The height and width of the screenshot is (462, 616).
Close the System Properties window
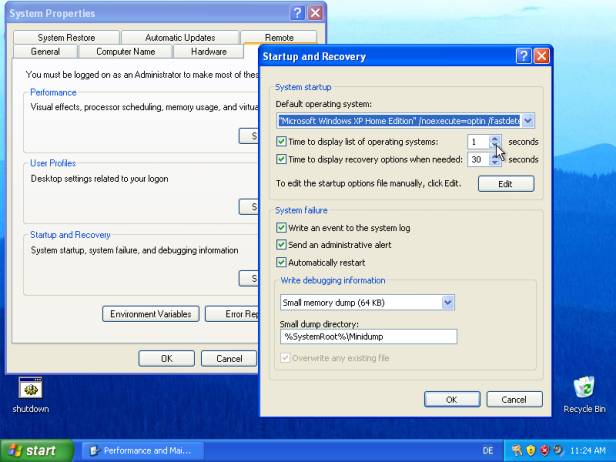tap(315, 13)
